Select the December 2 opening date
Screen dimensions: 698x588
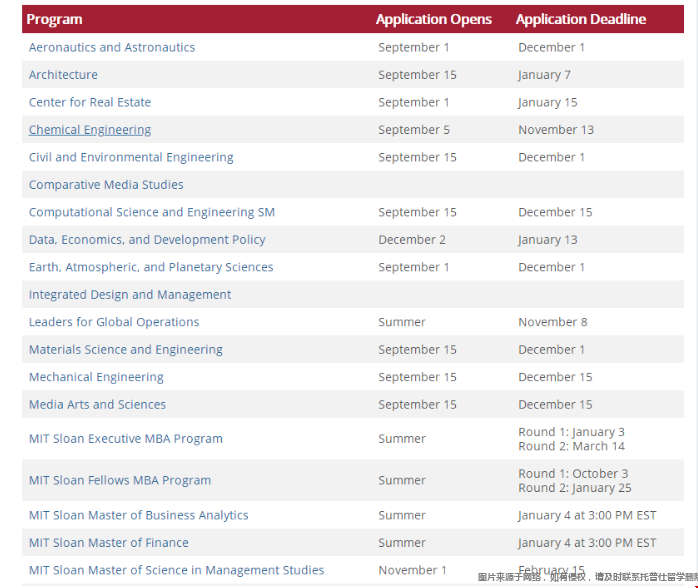click(412, 239)
